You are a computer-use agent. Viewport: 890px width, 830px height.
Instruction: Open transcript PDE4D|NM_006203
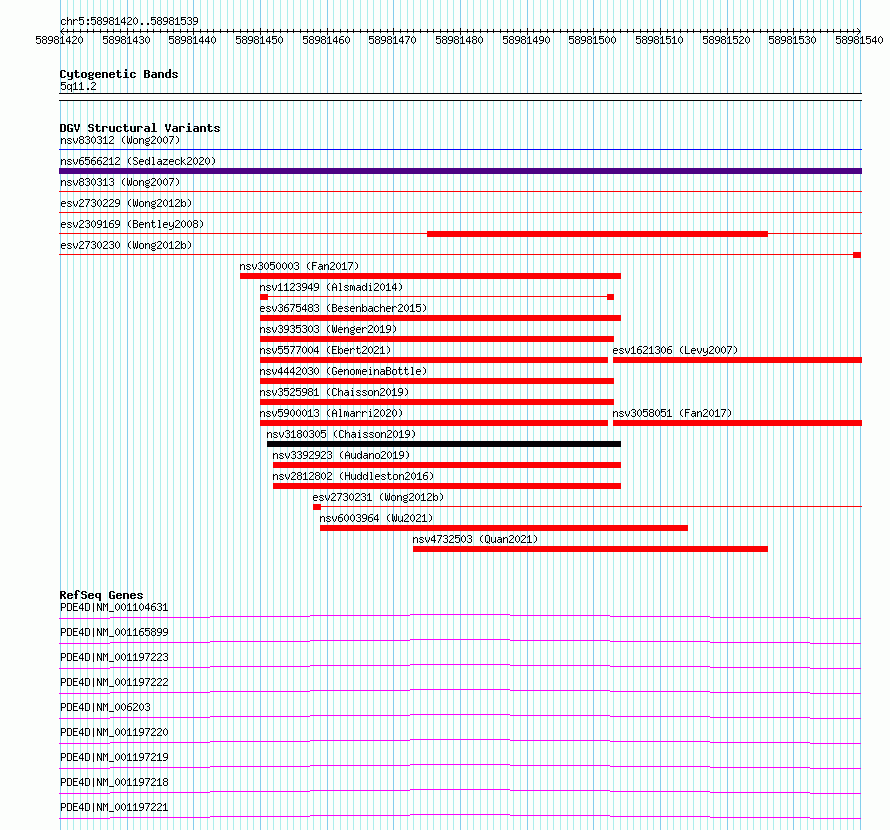pyautogui.click(x=105, y=707)
